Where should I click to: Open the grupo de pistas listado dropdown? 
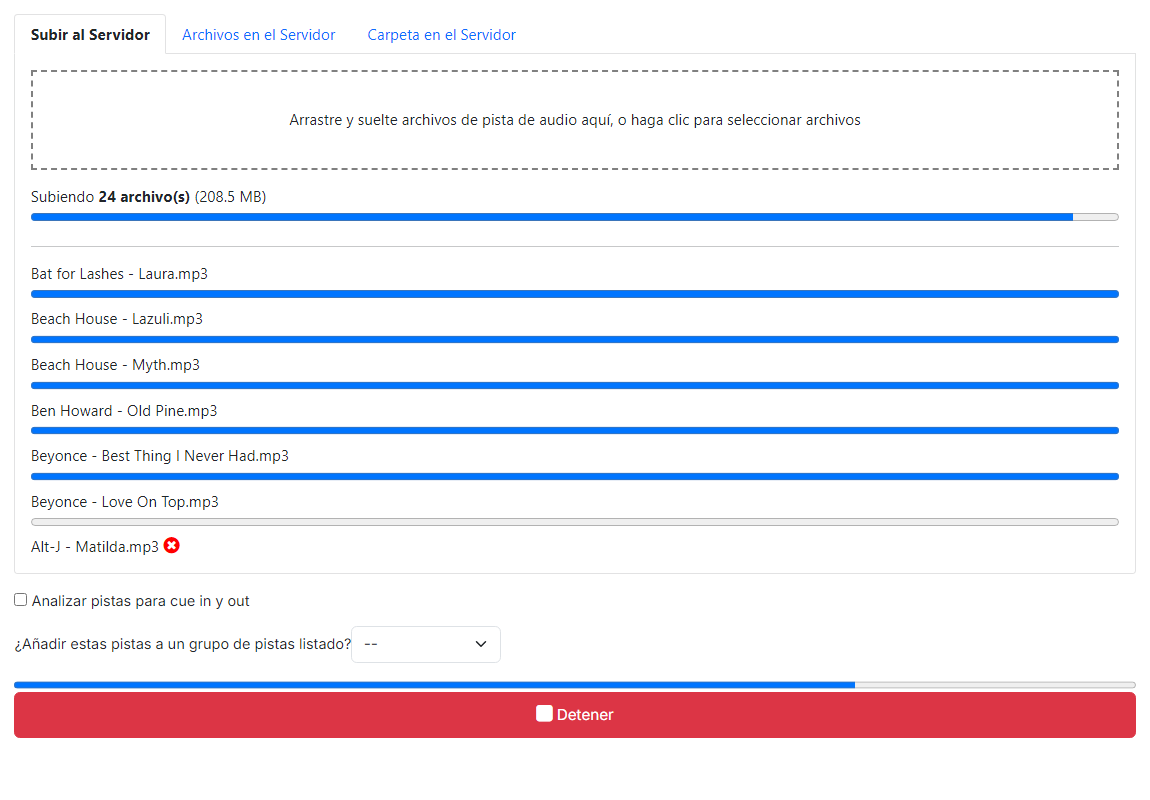(x=426, y=645)
